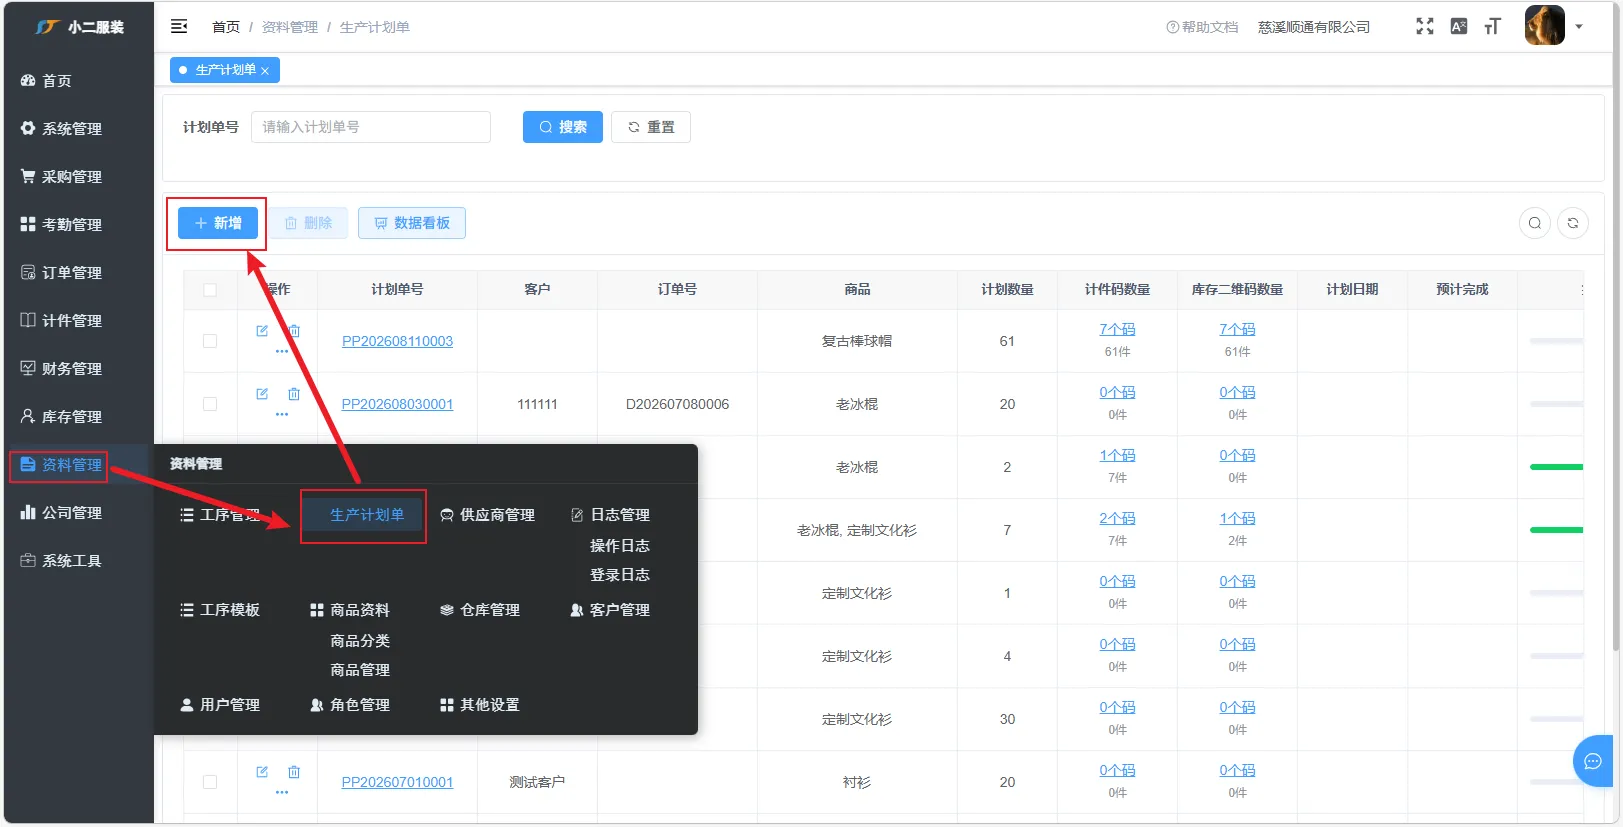Delete icon for row PP202608030001
Screen dimensions: 1623x827
click(x=294, y=394)
